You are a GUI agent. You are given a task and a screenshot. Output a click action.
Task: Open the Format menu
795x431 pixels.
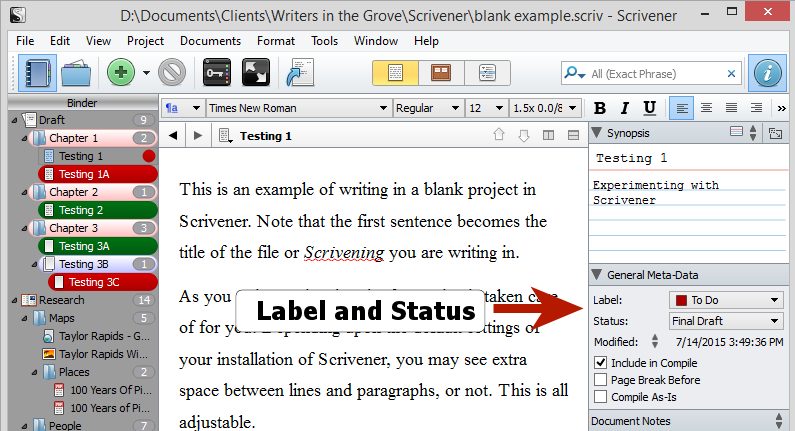coord(275,41)
